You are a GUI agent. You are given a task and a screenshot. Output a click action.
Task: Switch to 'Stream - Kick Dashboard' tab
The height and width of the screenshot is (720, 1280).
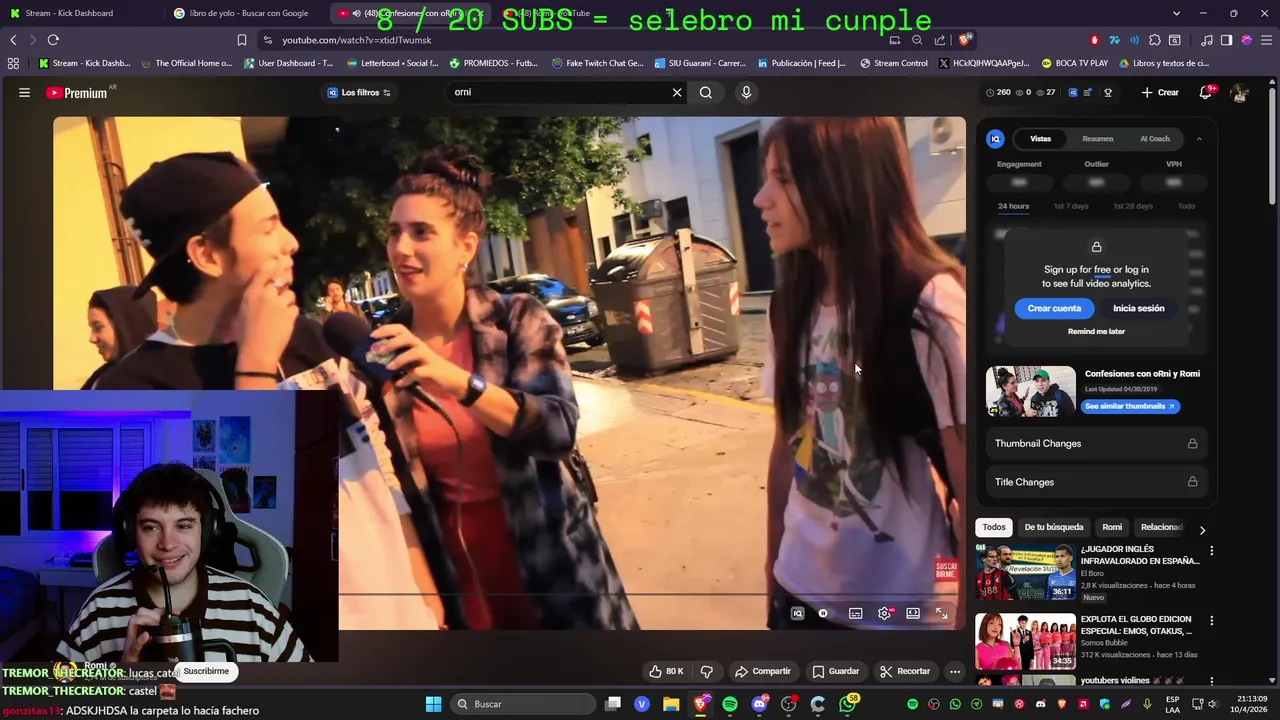pyautogui.click(x=82, y=13)
